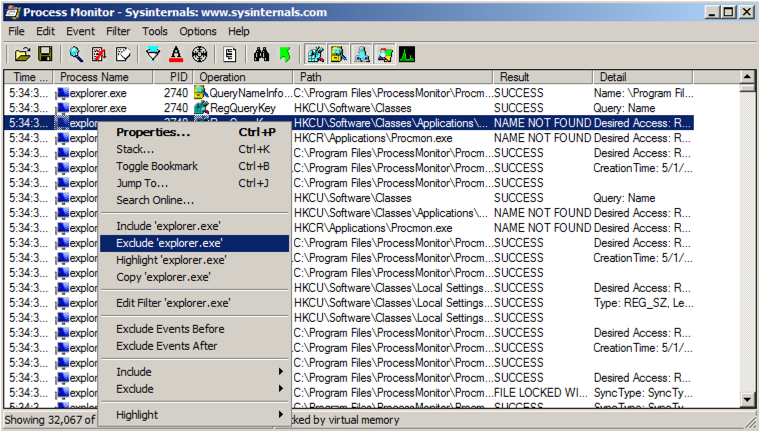Image resolution: width=759 pixels, height=431 pixels.
Task: Toggle the Capture magnifier icon
Action: tap(76, 54)
